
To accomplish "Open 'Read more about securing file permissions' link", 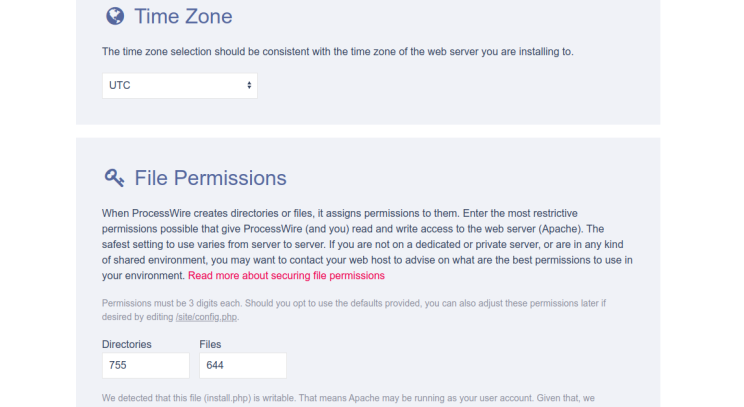I will (286, 275).
